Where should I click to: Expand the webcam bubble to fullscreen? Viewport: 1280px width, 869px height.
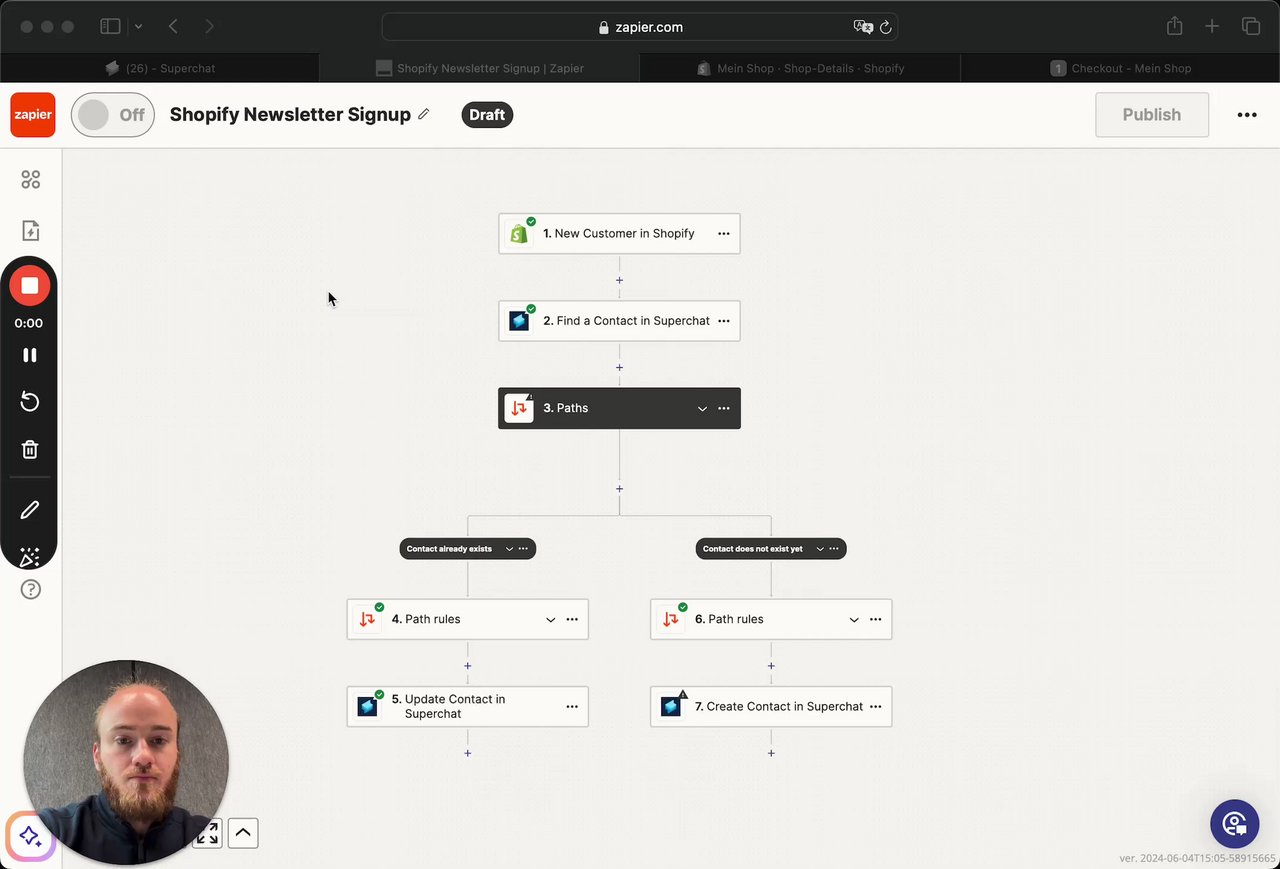pyautogui.click(x=208, y=833)
